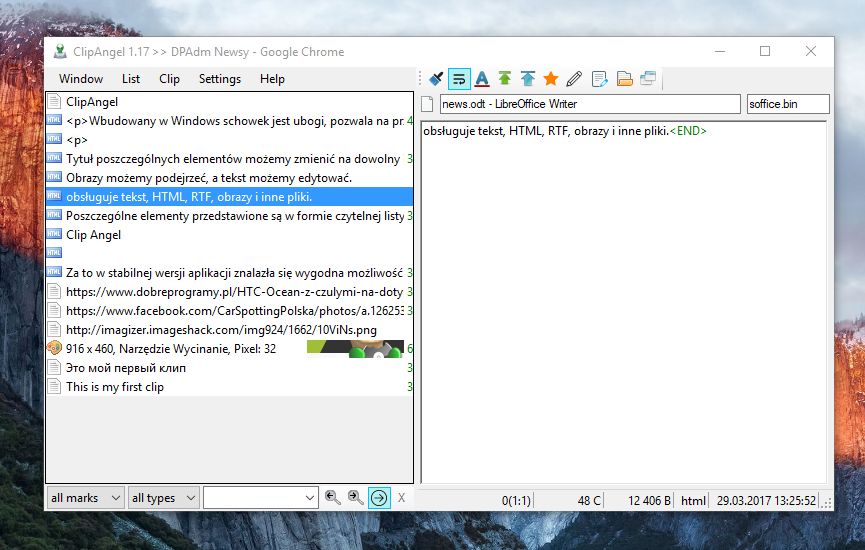Open the 'all types' dropdown

(163, 498)
